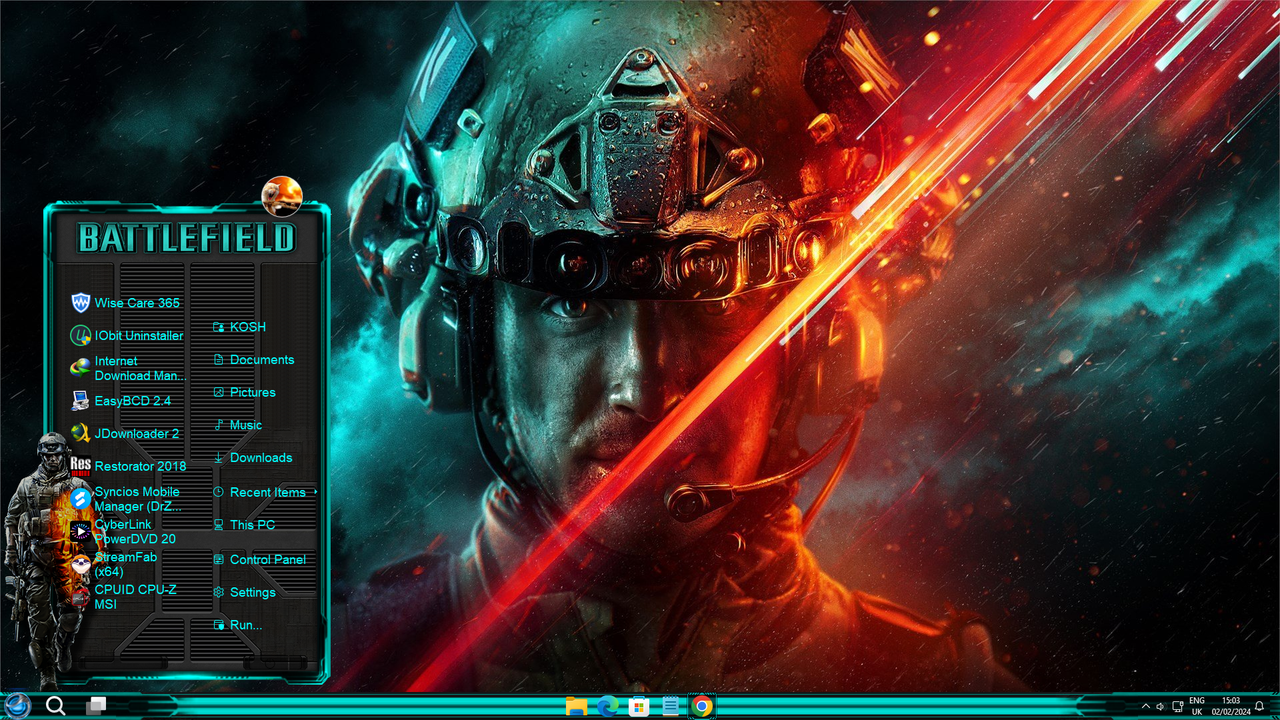This screenshot has height=720, width=1280.
Task: Open IObit Uninstaller in start menu
Action: pos(127,336)
